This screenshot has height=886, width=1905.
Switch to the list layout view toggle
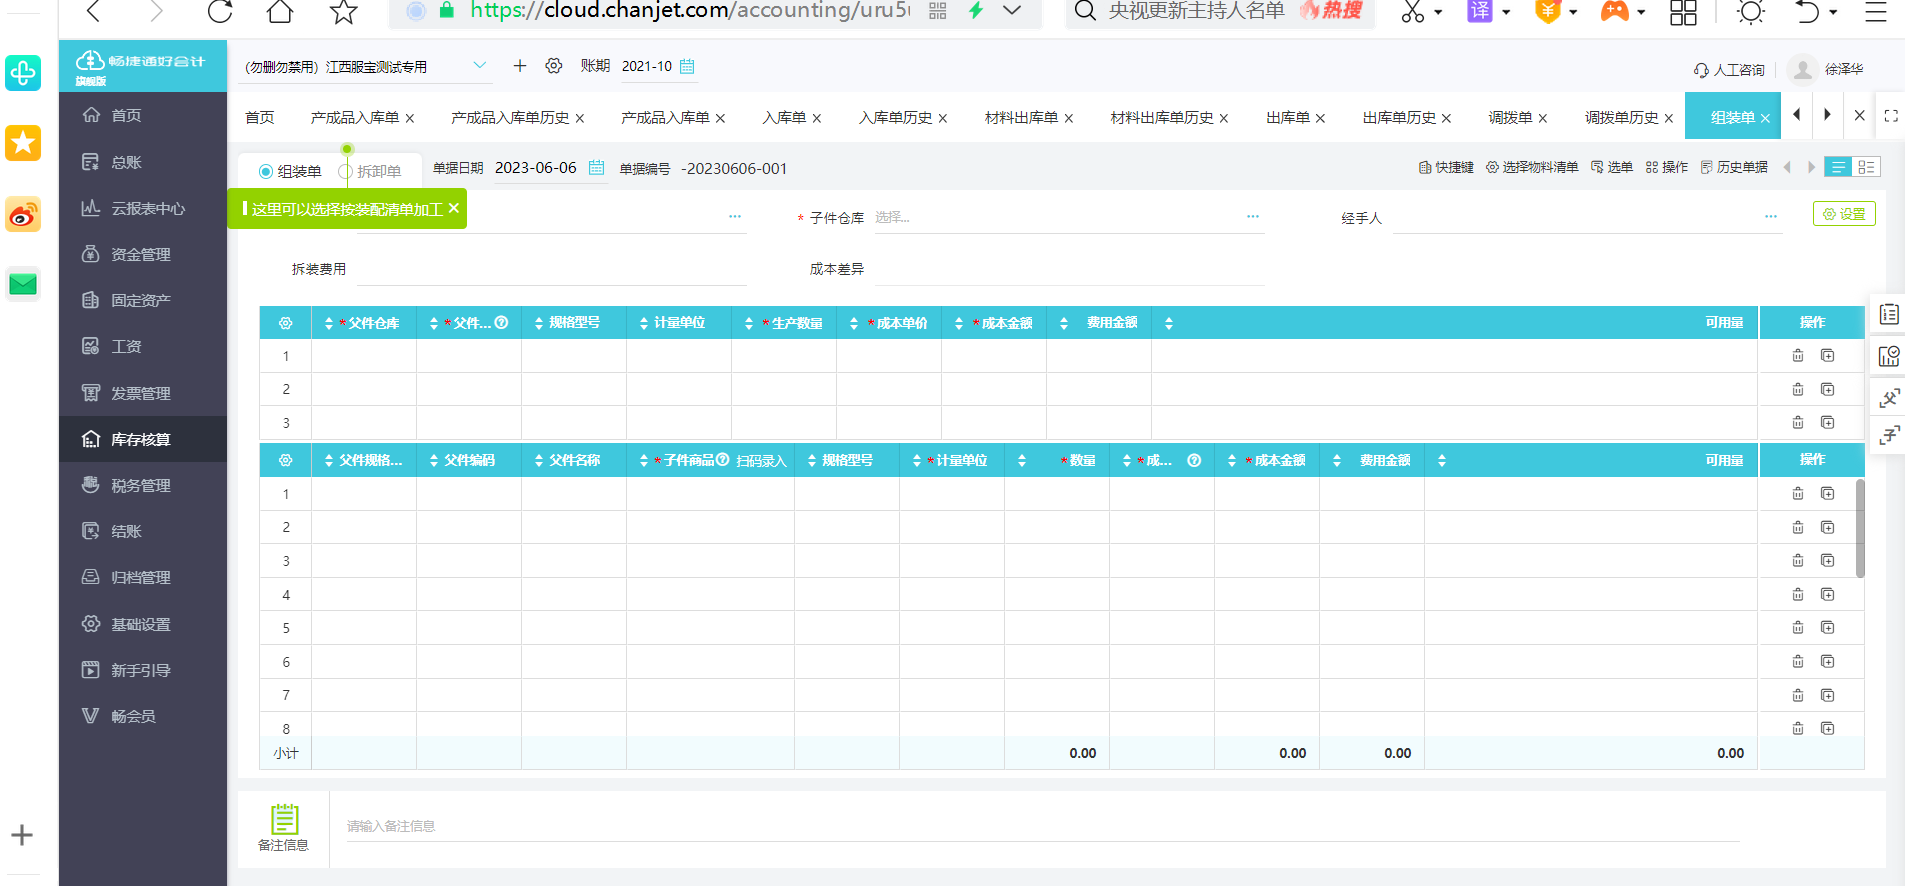coord(1837,167)
